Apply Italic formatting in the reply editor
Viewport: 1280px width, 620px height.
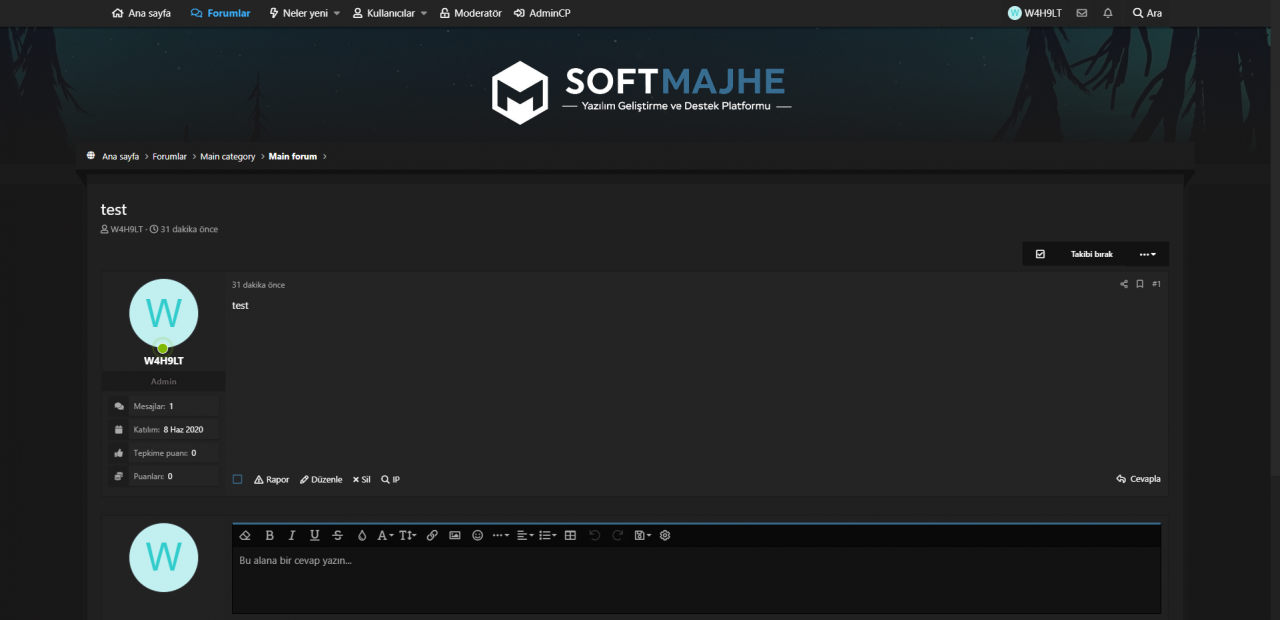[x=291, y=535]
